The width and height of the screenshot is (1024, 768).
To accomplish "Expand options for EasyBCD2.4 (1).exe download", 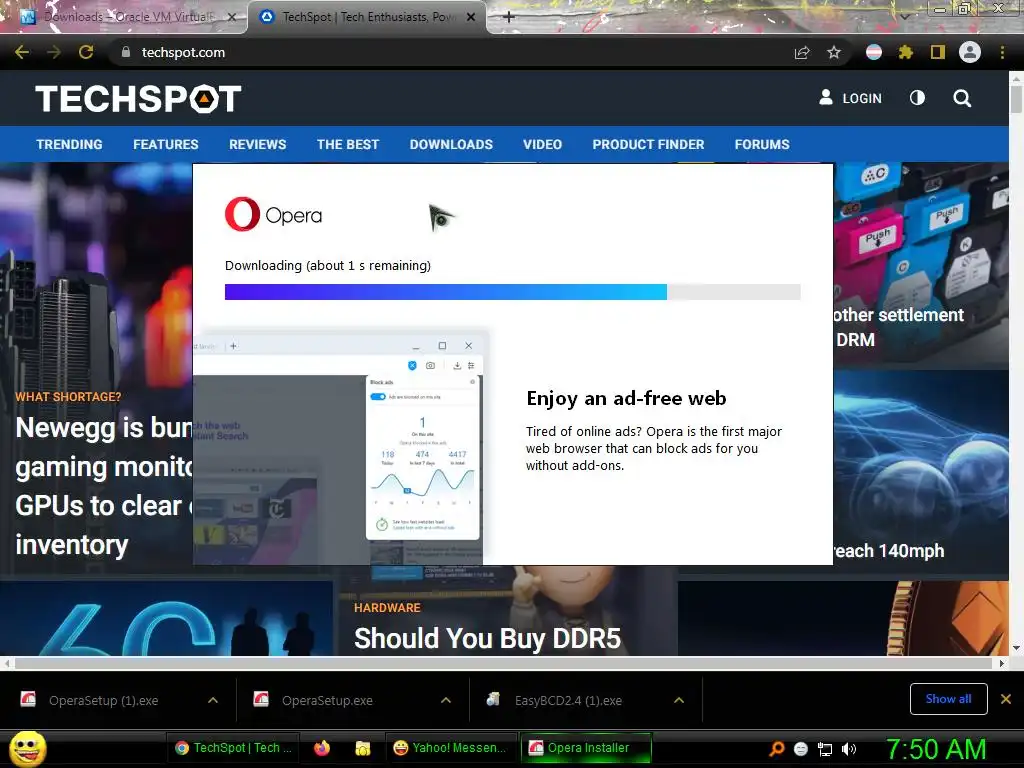I will click(679, 700).
